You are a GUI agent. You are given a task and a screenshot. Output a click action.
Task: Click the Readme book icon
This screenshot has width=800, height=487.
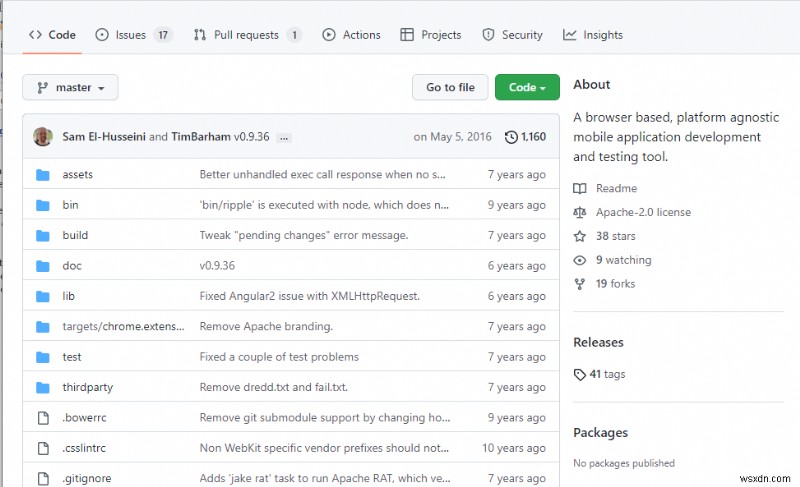(580, 188)
